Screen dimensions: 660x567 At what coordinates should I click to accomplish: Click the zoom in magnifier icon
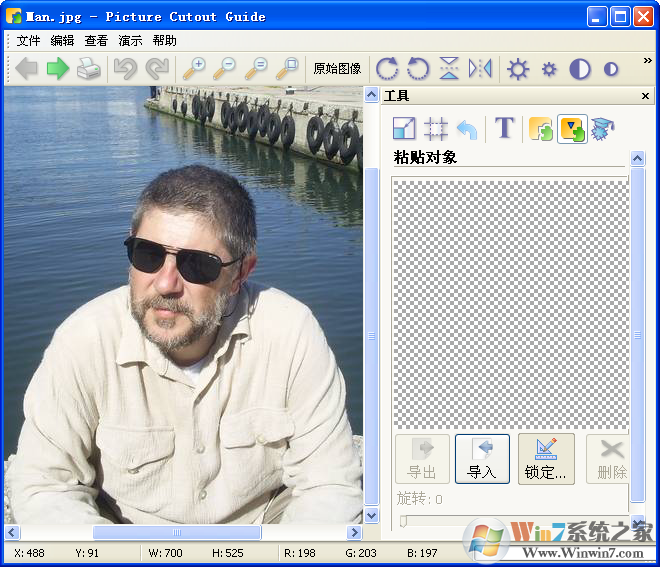pyautogui.click(x=193, y=69)
